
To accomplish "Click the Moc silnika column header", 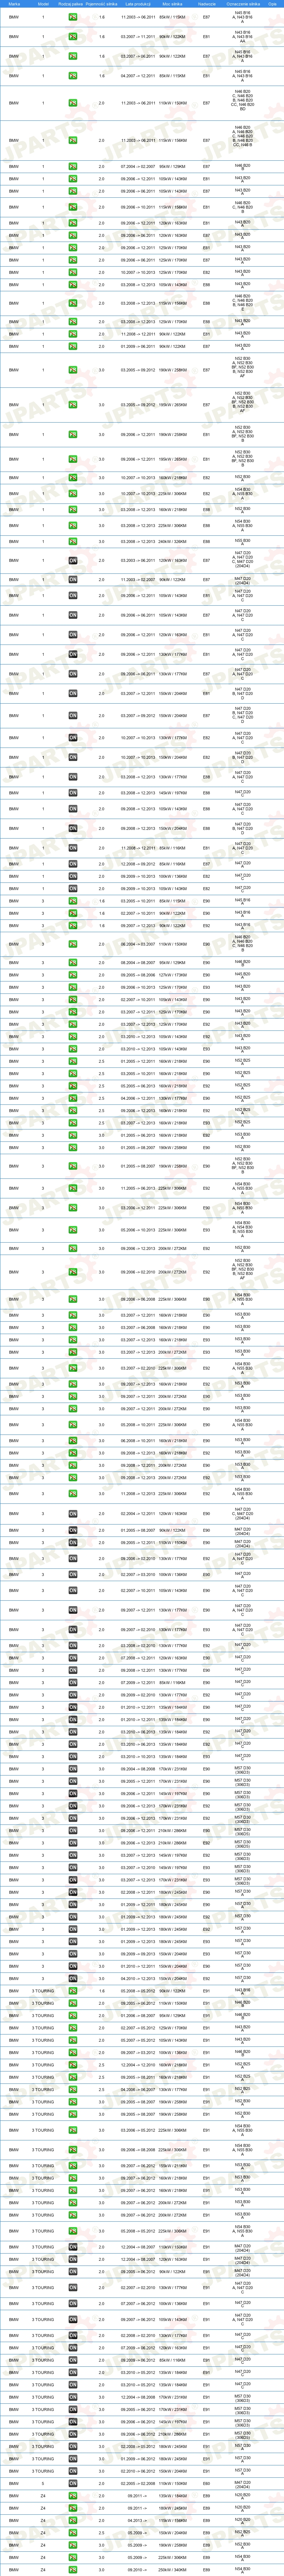I will (172, 4).
